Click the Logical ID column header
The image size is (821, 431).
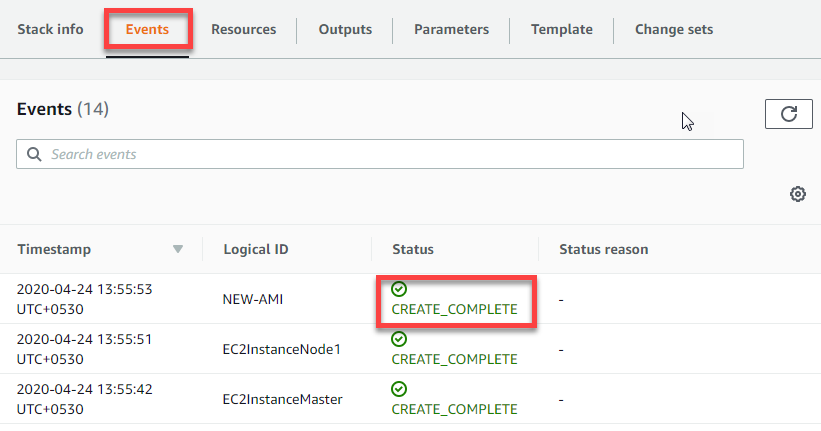coord(256,249)
